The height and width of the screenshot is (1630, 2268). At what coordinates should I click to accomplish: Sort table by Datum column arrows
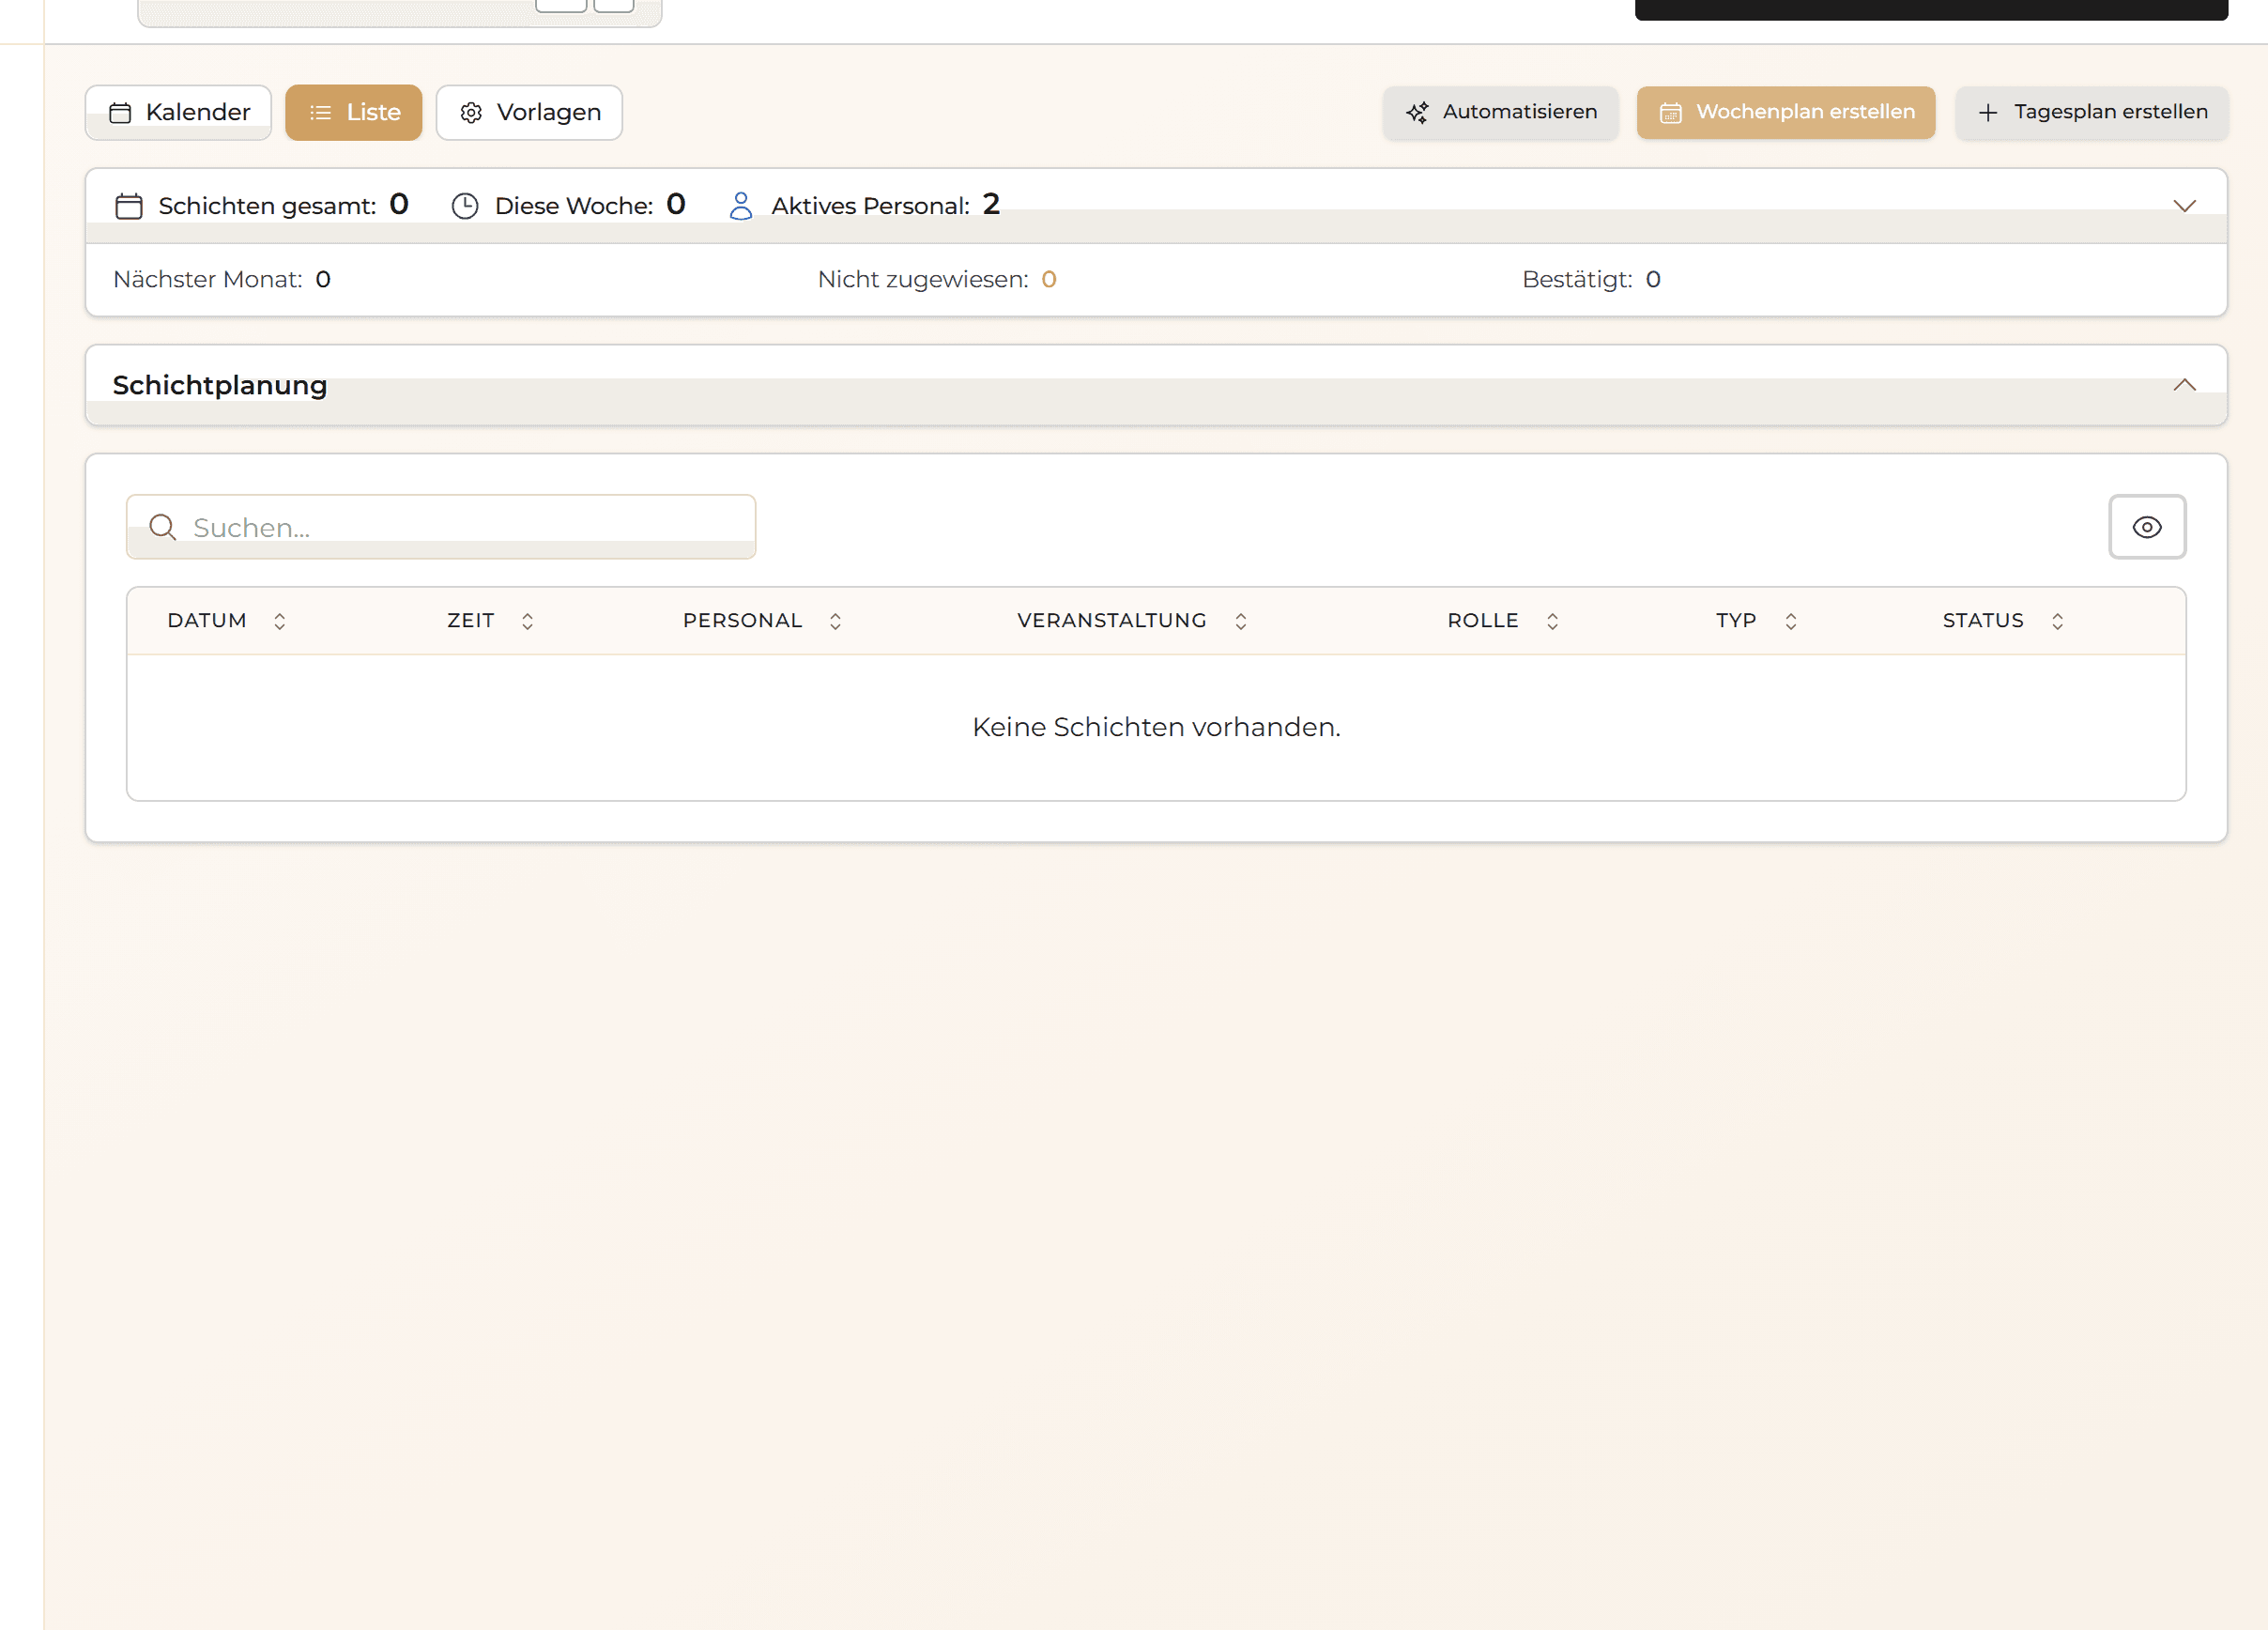[x=280, y=621]
